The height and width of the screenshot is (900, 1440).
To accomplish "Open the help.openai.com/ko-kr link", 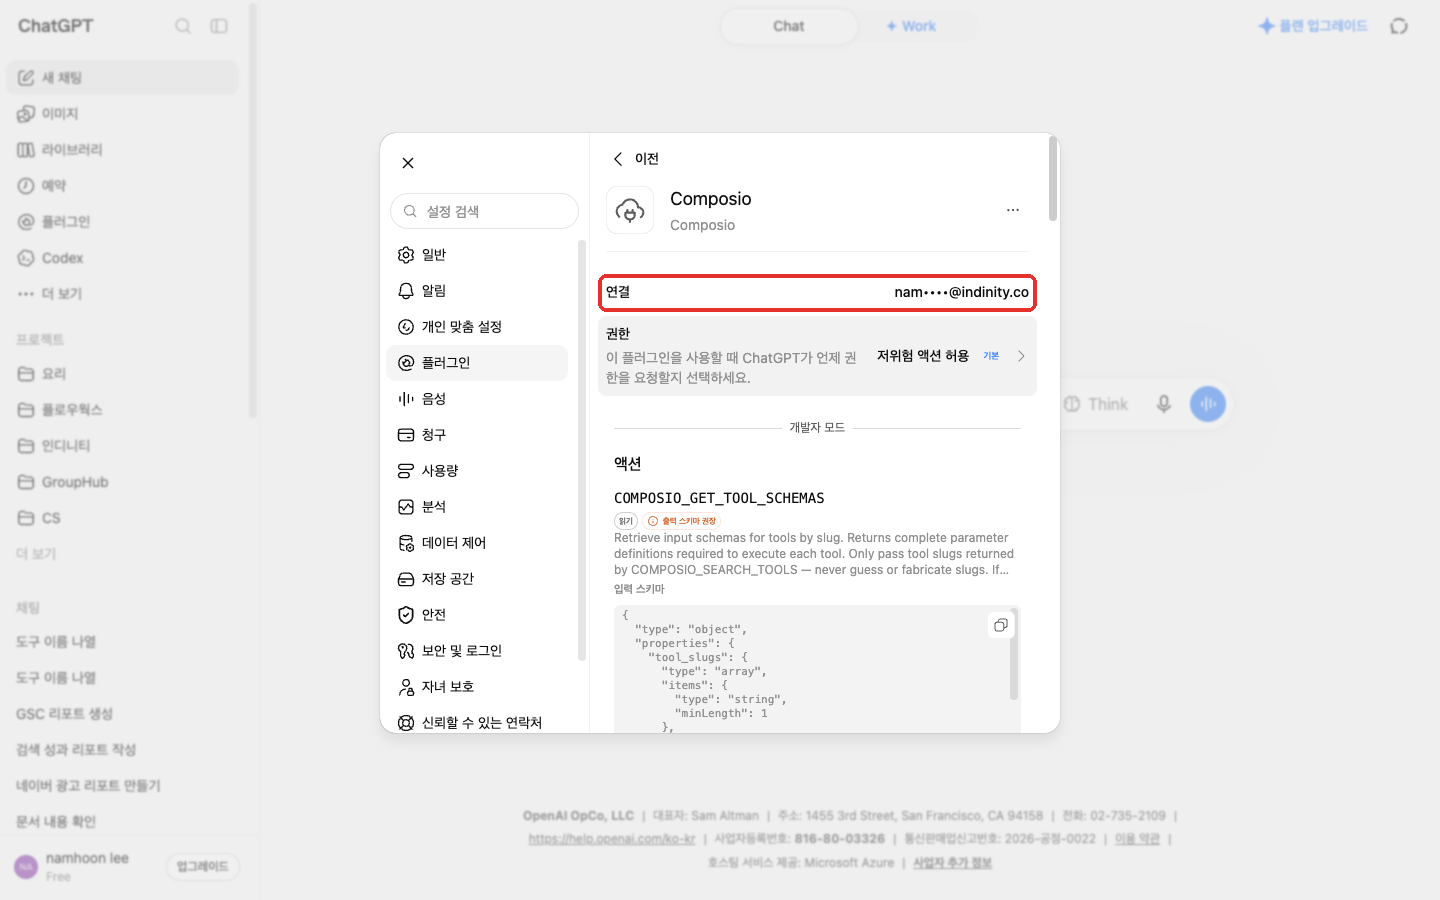I will point(612,839).
